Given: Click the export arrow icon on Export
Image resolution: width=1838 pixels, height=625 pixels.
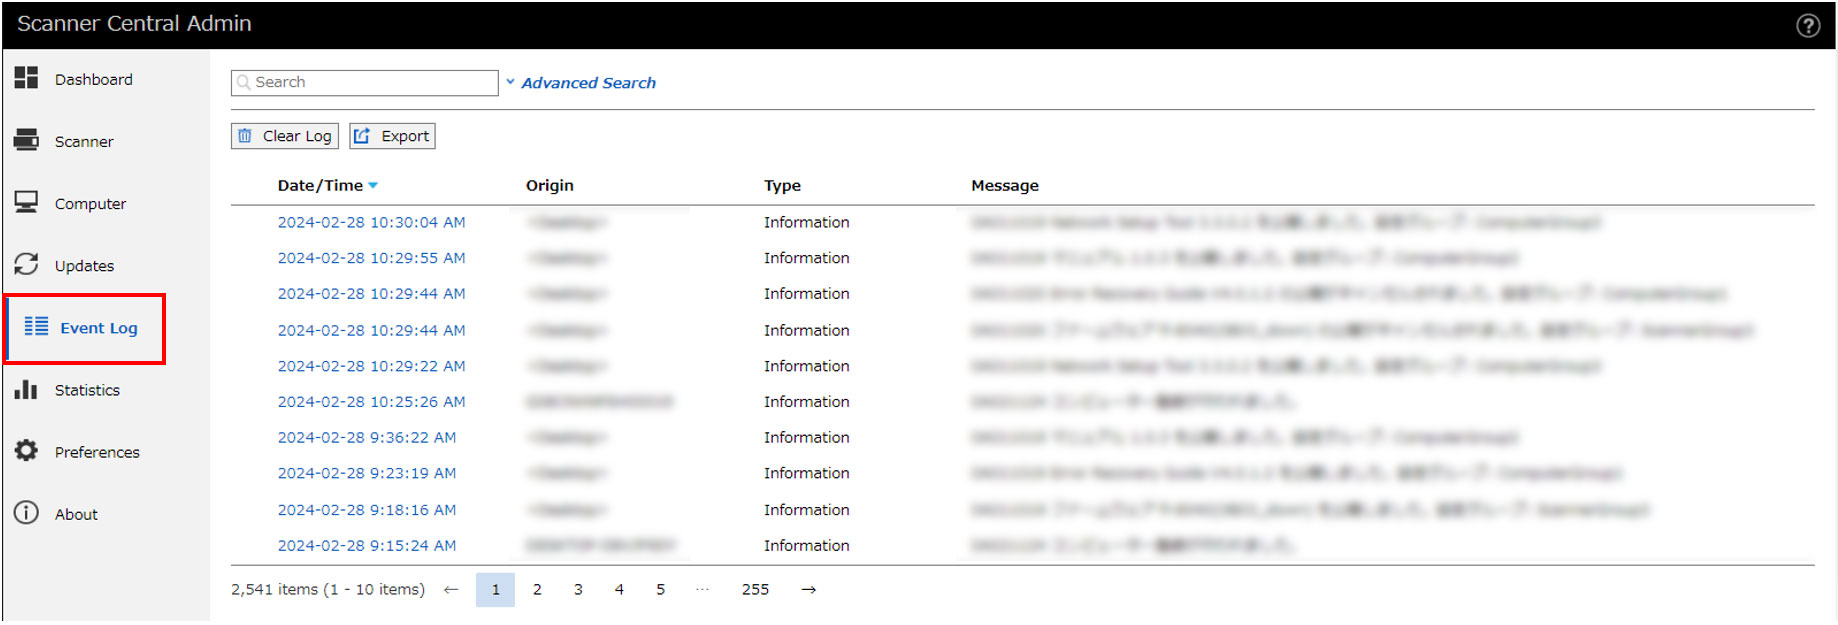Looking at the screenshot, I should point(362,136).
